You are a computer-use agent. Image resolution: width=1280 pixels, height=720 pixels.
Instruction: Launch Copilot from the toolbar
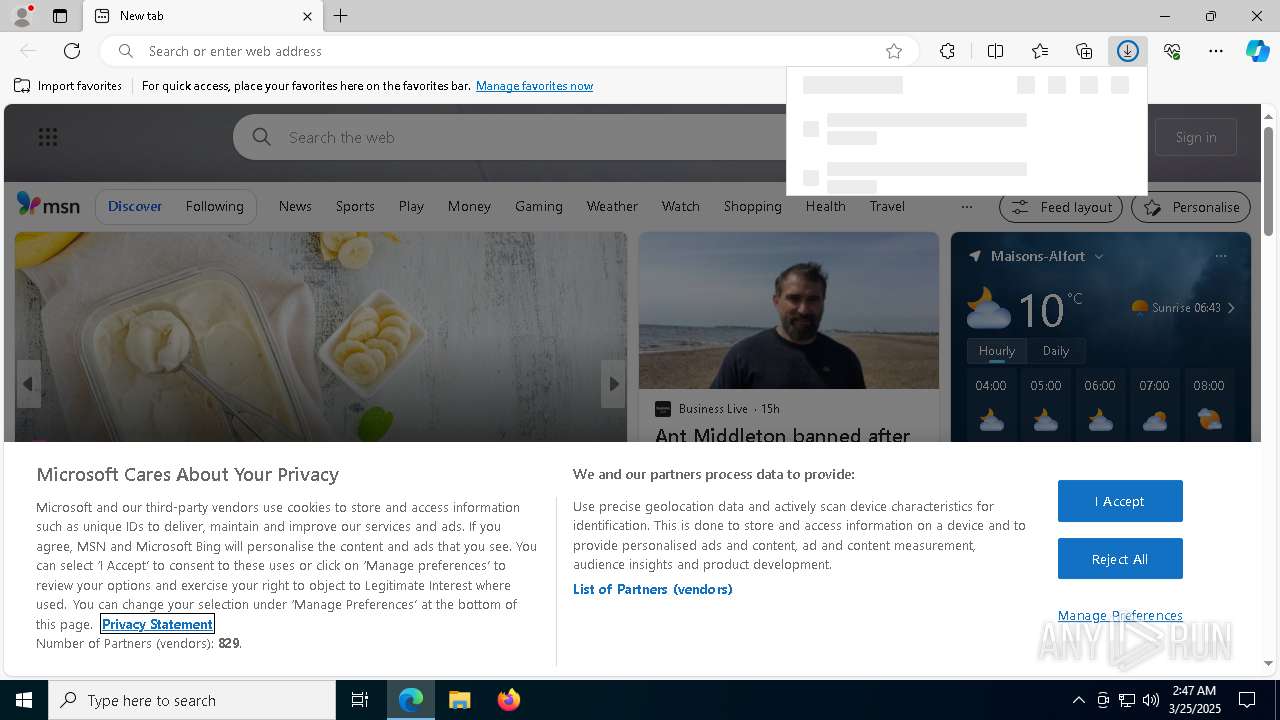point(1257,51)
